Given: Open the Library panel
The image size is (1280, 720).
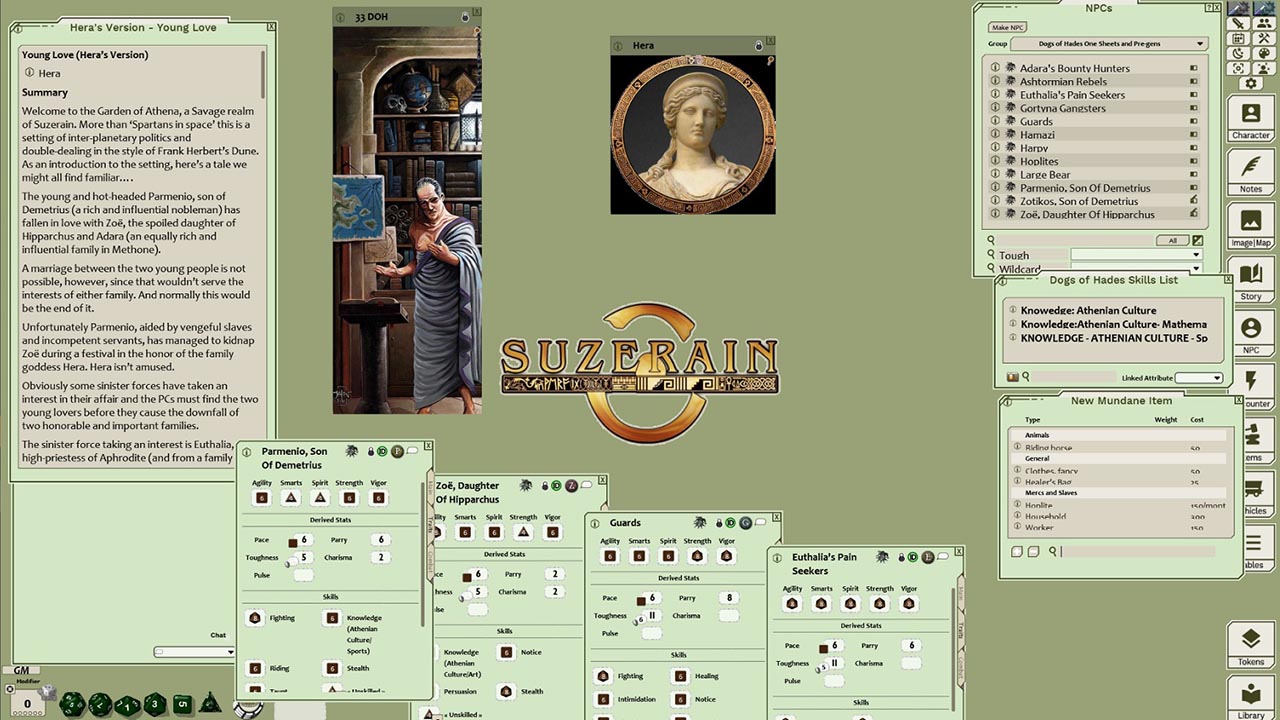Looking at the screenshot, I should pyautogui.click(x=1250, y=692).
